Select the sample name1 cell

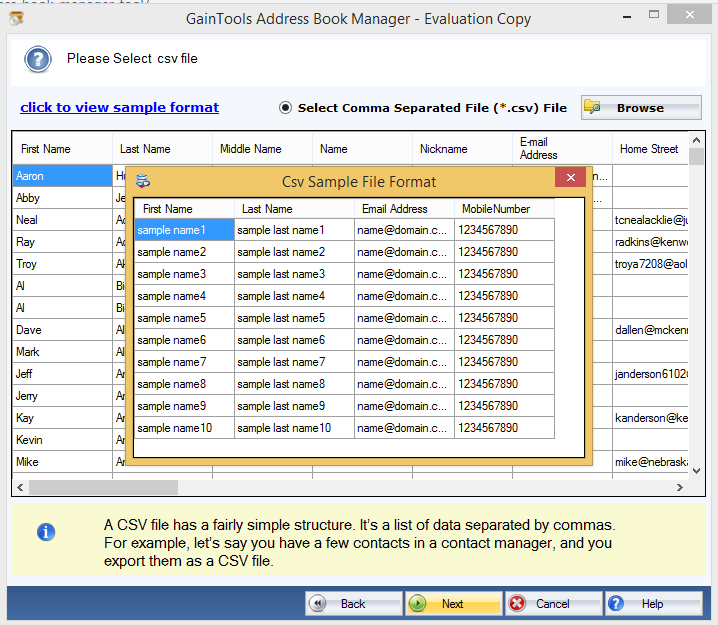tap(184, 230)
